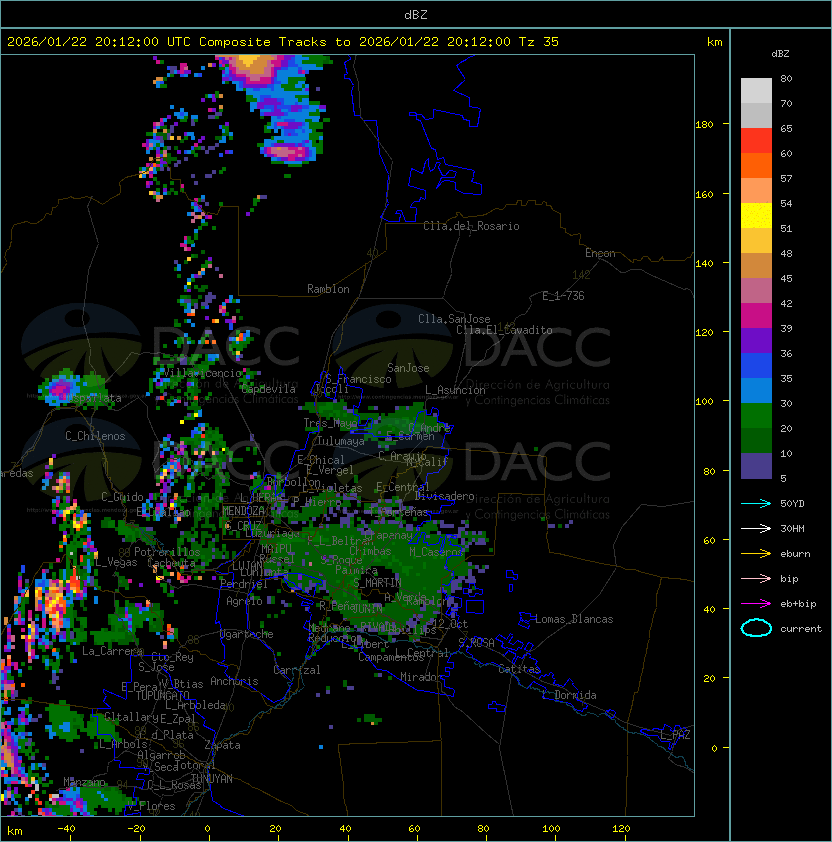832x842 pixels.
Task: Pick the mauve 42-45 dBZ legend swatch
Action: (756, 291)
